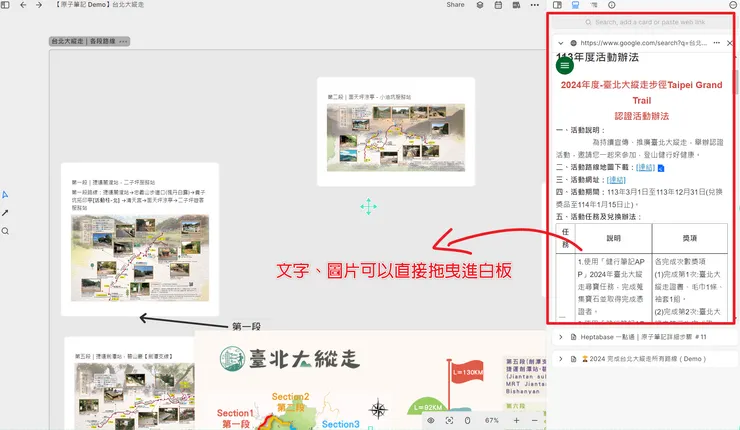Open web card options ellipsis
Screen dimensions: 740x430
717,43
